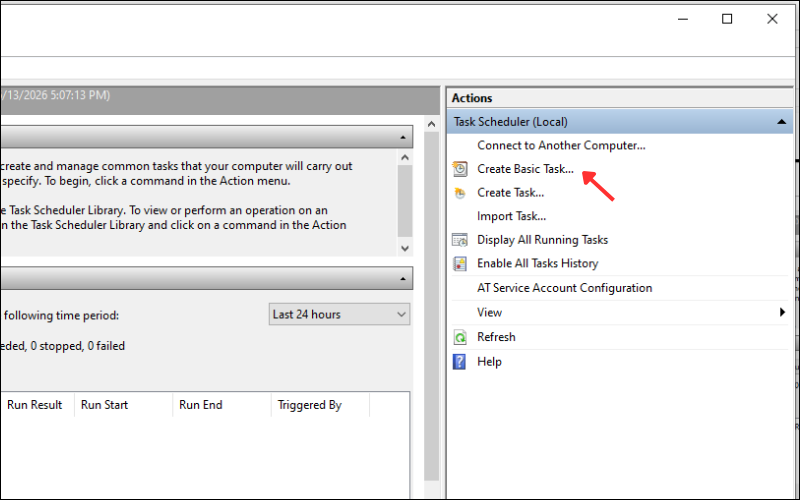Click the blue Help question mark icon

[459, 362]
